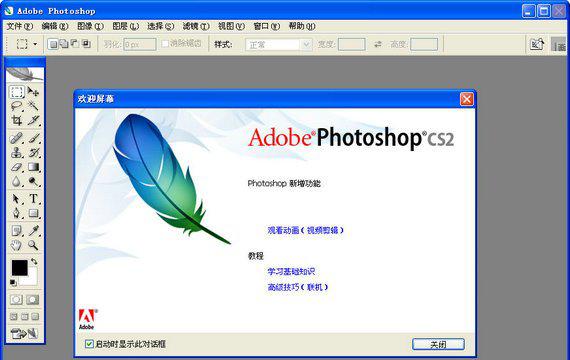Screen dimensions: 570x360
Task: Click the 宽度 width input field
Action: point(352,45)
